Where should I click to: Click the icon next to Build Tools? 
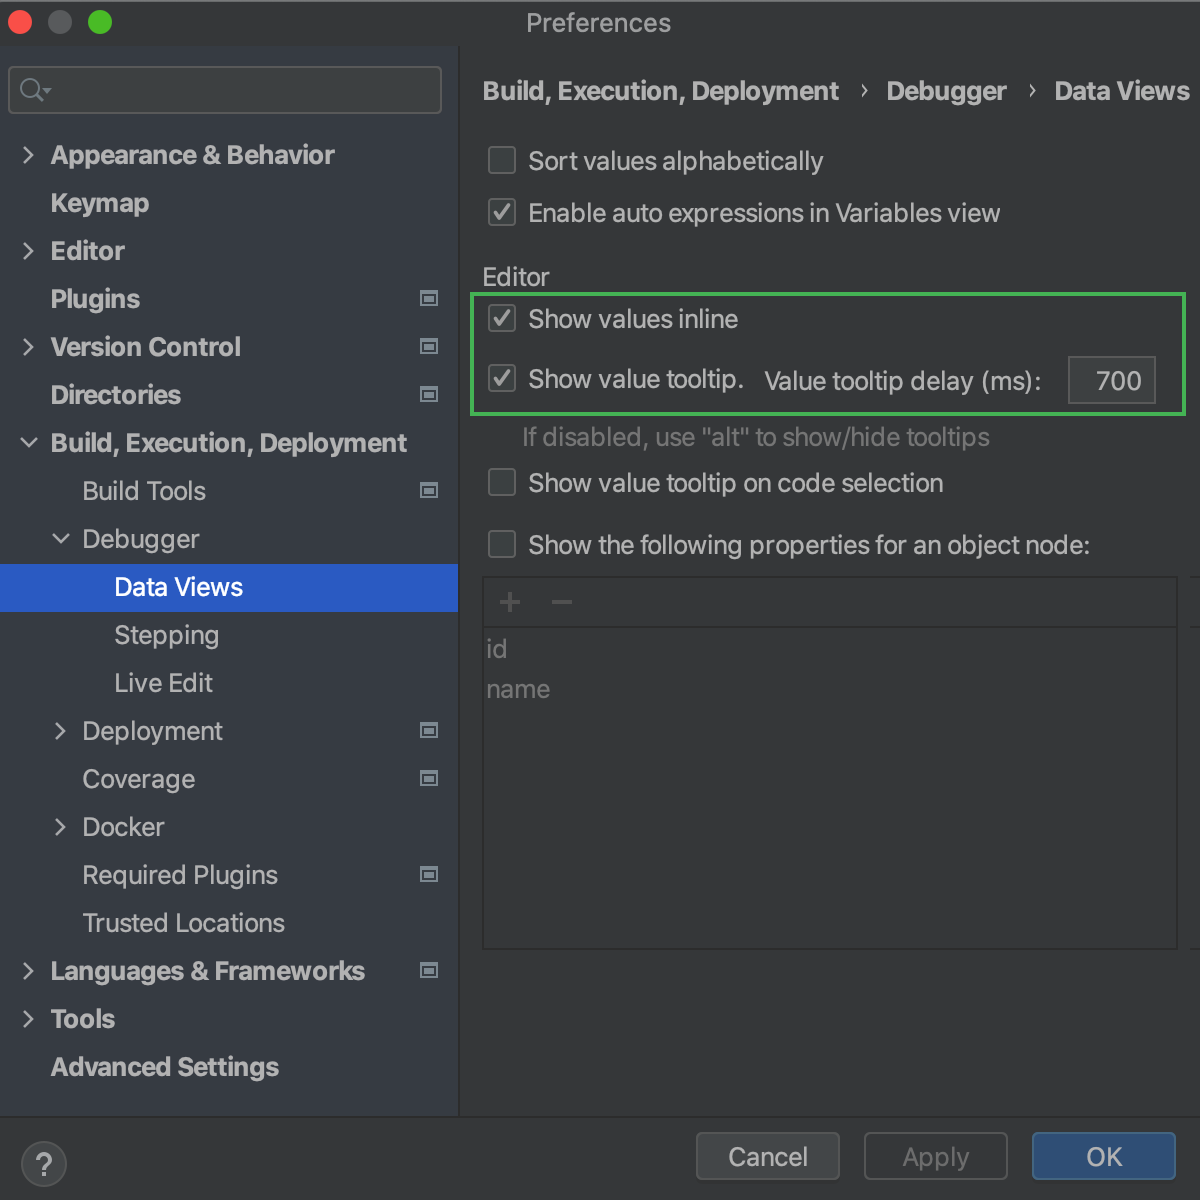(428, 490)
